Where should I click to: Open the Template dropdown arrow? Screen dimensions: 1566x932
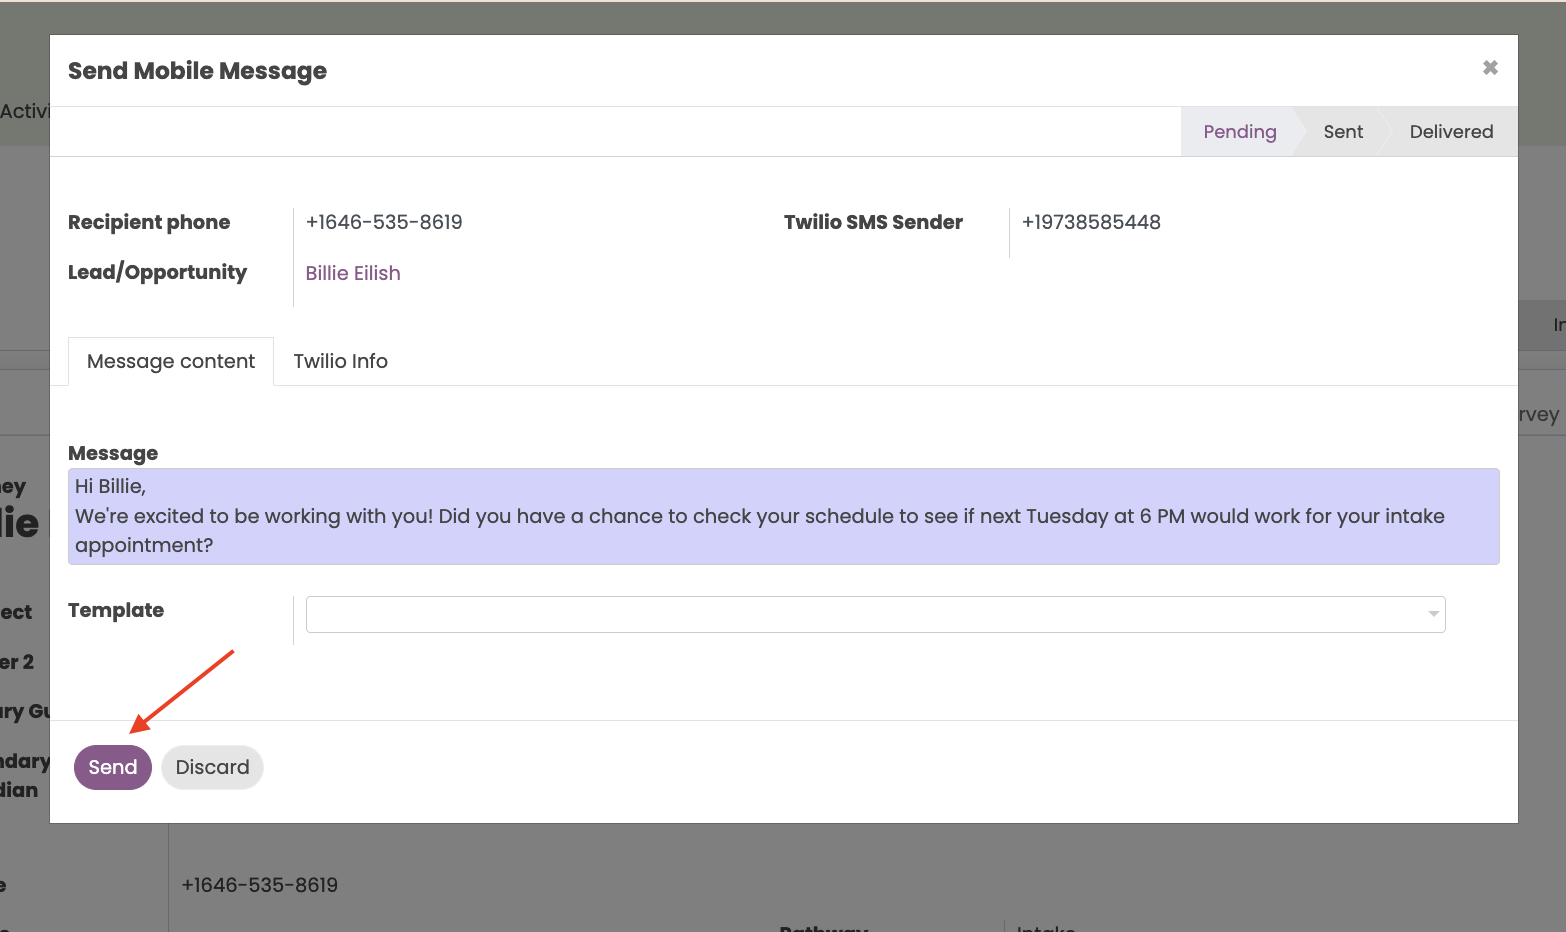pos(1434,614)
